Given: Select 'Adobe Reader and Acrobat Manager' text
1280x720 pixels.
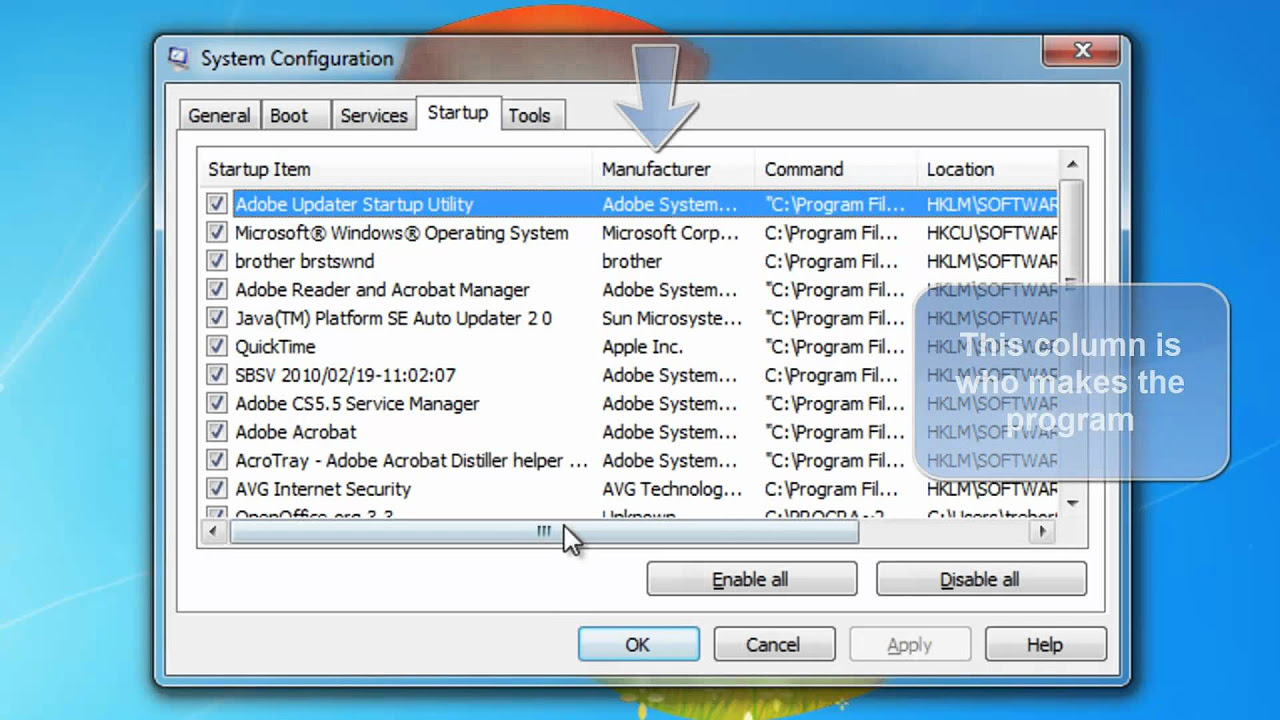Looking at the screenshot, I should [382, 290].
